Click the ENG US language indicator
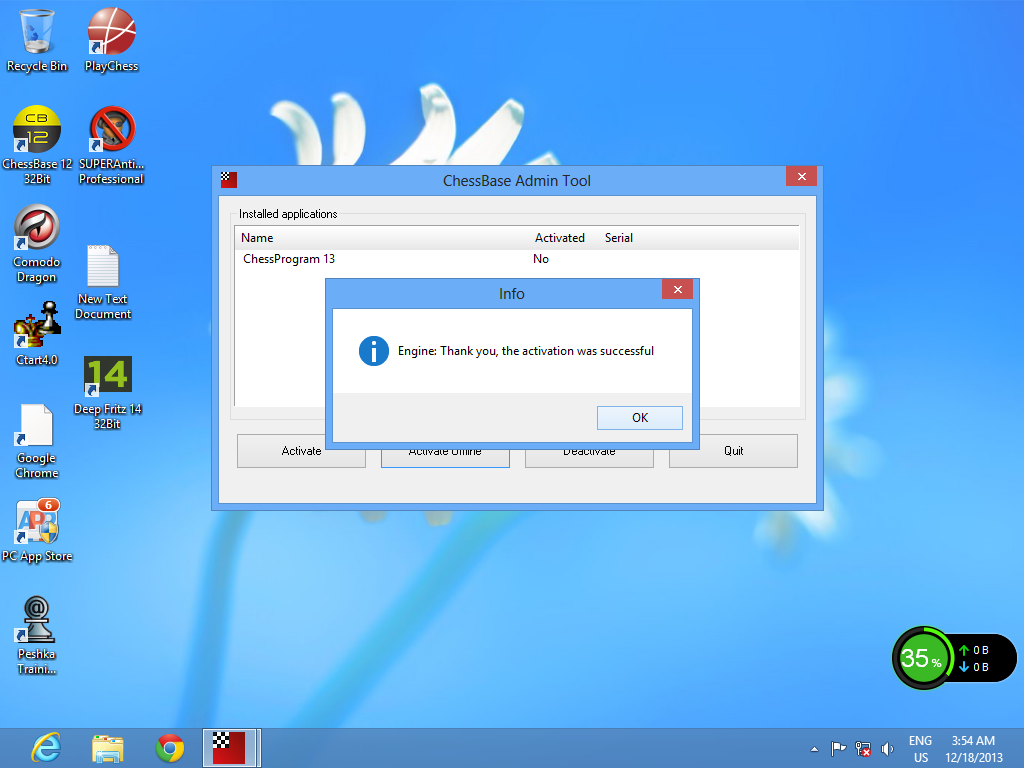1024x768 pixels. (x=920, y=749)
